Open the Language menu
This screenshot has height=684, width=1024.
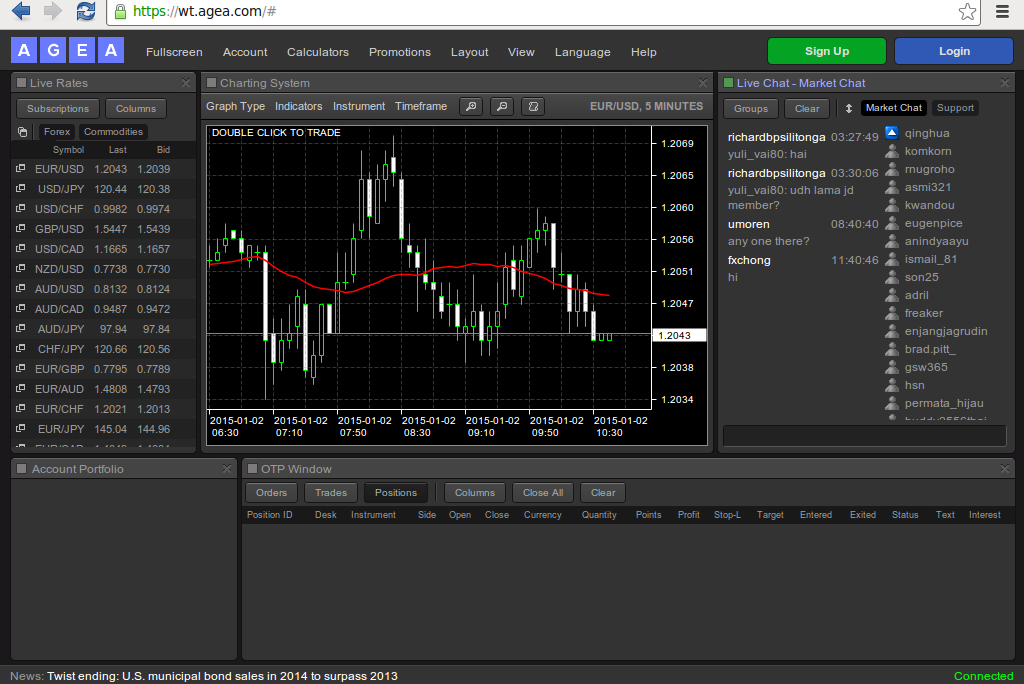[x=582, y=52]
